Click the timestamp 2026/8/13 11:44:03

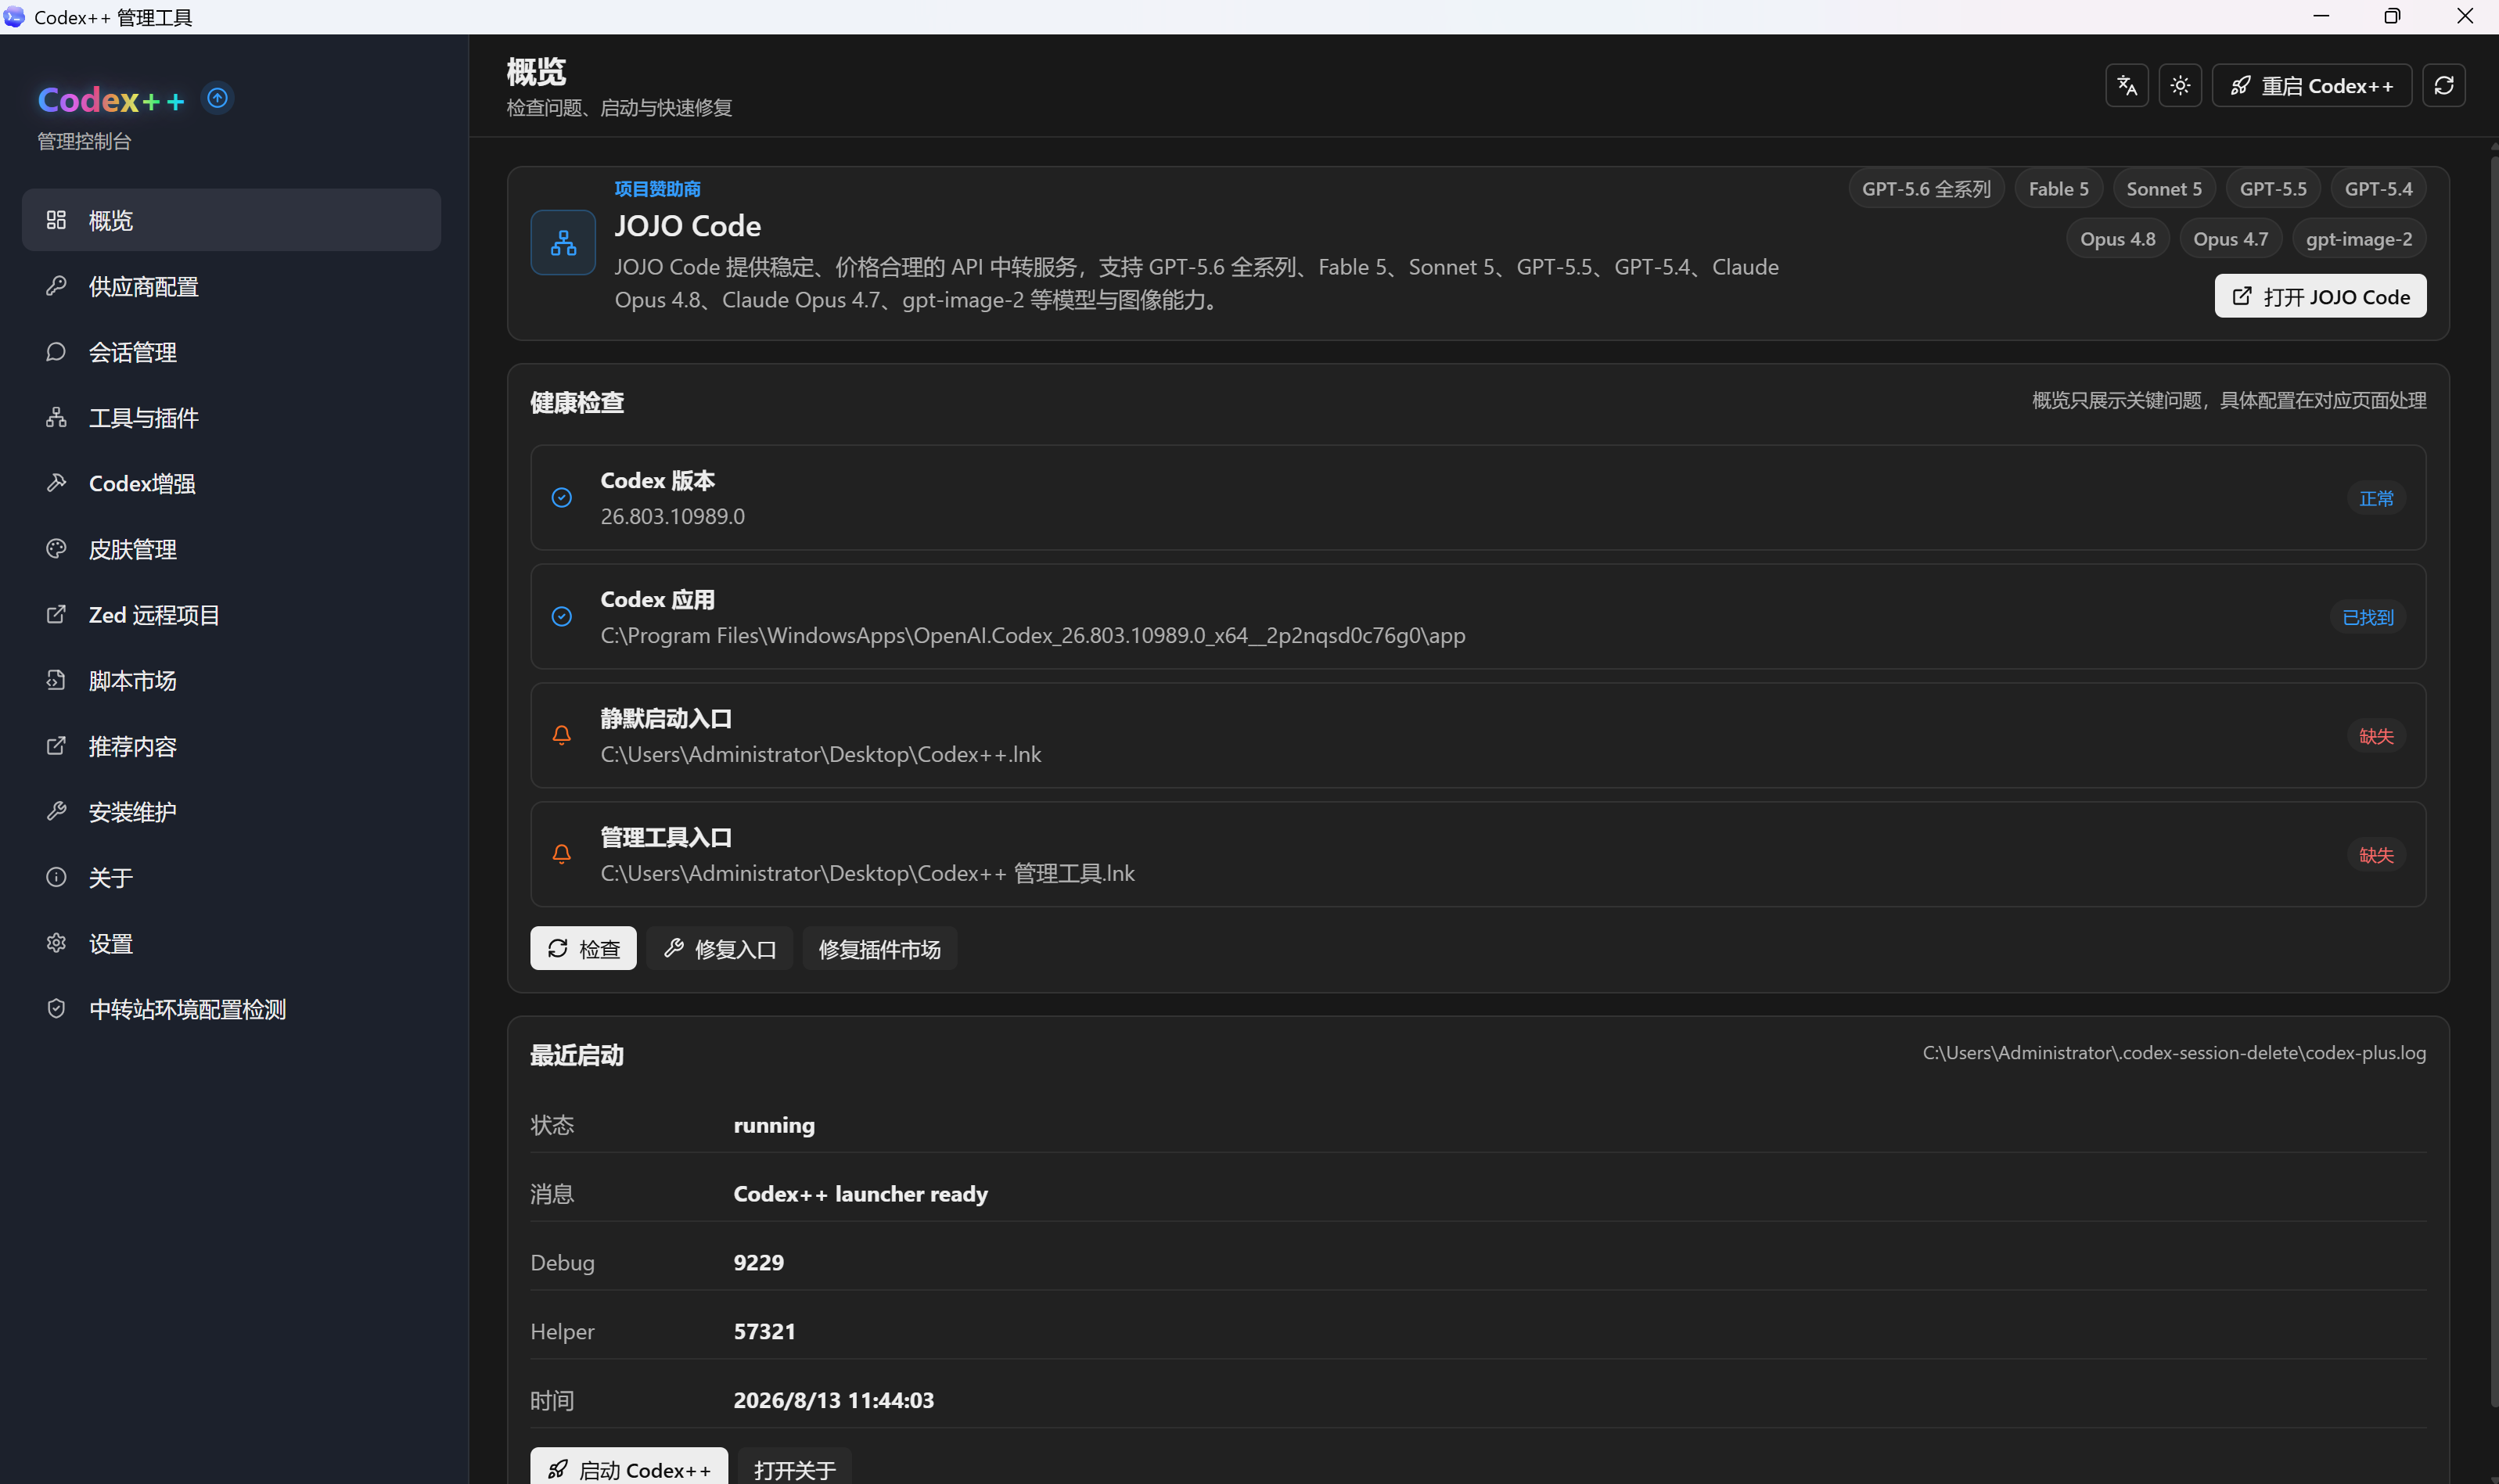pos(834,1401)
